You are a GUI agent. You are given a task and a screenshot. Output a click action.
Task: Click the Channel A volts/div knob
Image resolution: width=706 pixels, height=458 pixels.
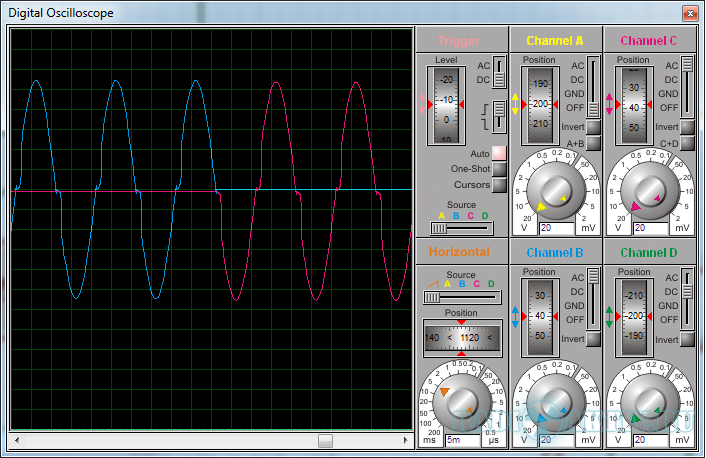coord(556,190)
